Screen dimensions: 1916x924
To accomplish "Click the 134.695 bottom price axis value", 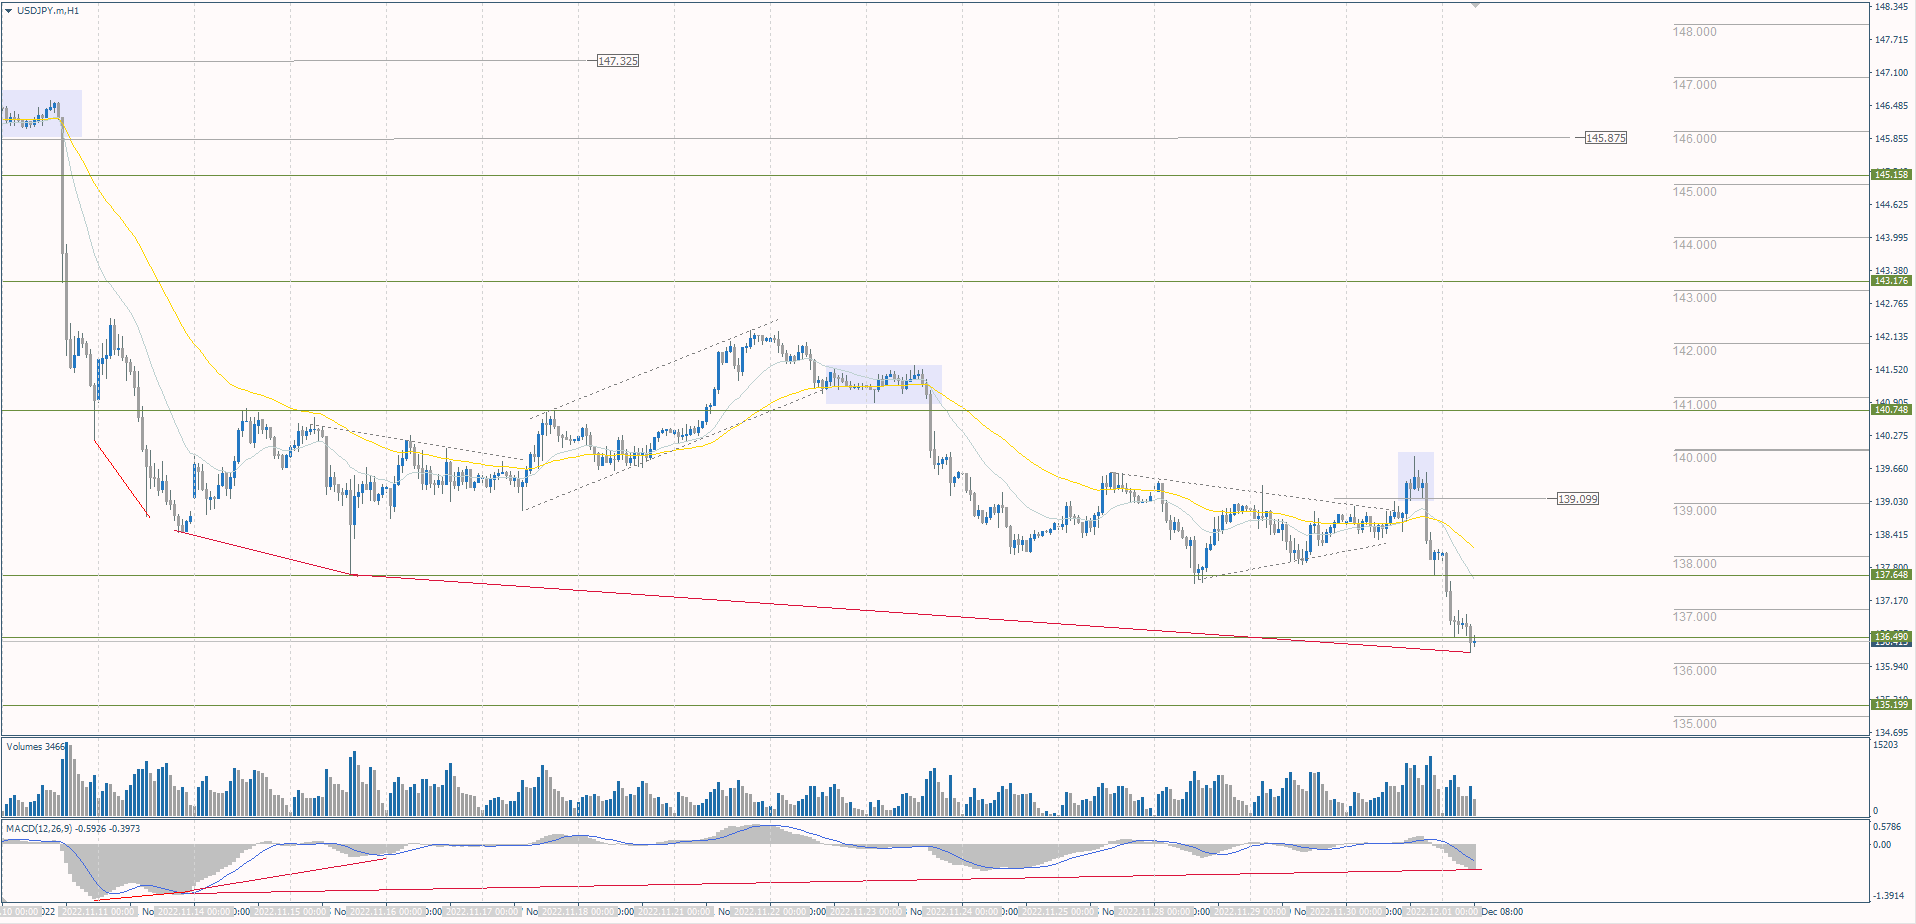I will point(1890,733).
